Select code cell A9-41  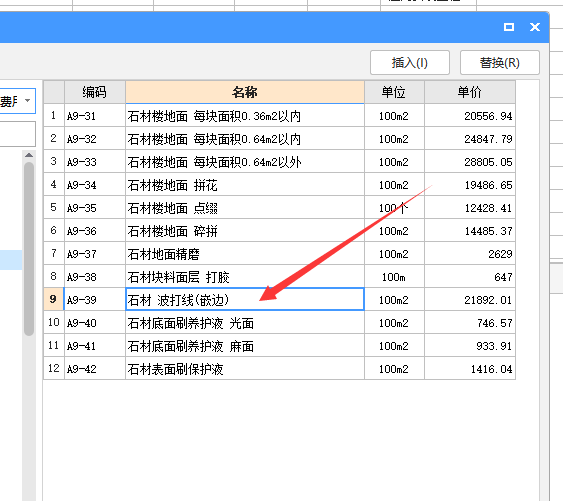tap(95, 345)
